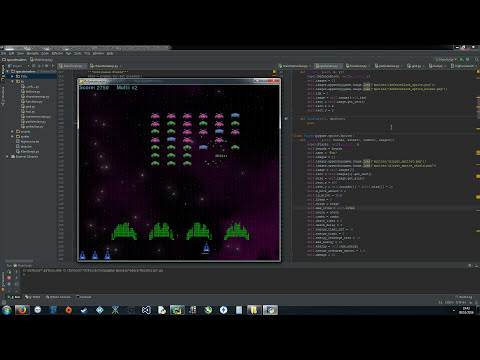Image resolution: width=480 pixels, height=360 pixels.
Task: Switch to MainScript.py editor tab on left
Action: coord(71,66)
